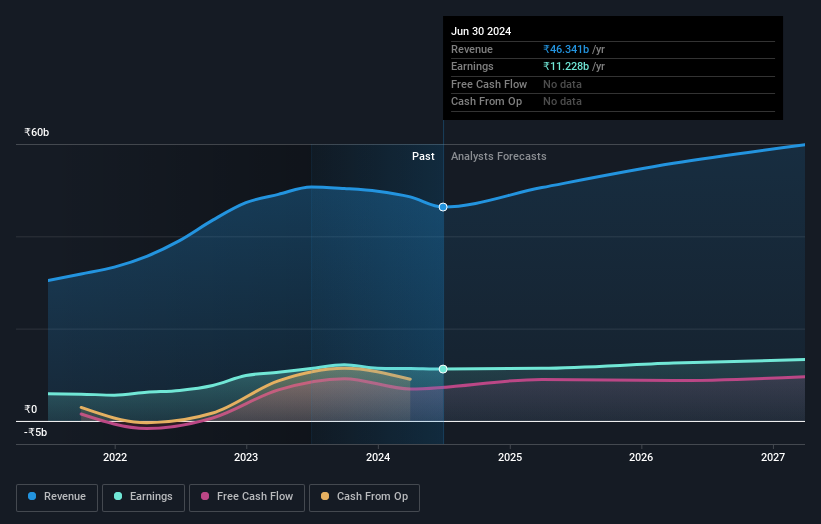
Task: Click the Analysts Forecasts label
Action: (x=498, y=156)
